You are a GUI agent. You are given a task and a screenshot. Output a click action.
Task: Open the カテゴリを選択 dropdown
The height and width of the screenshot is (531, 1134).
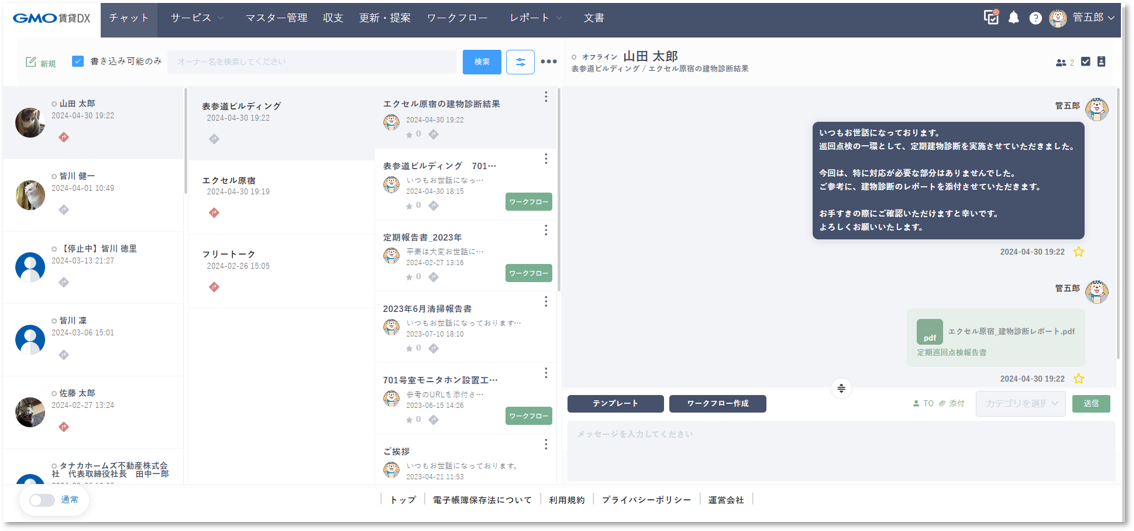tap(1020, 404)
